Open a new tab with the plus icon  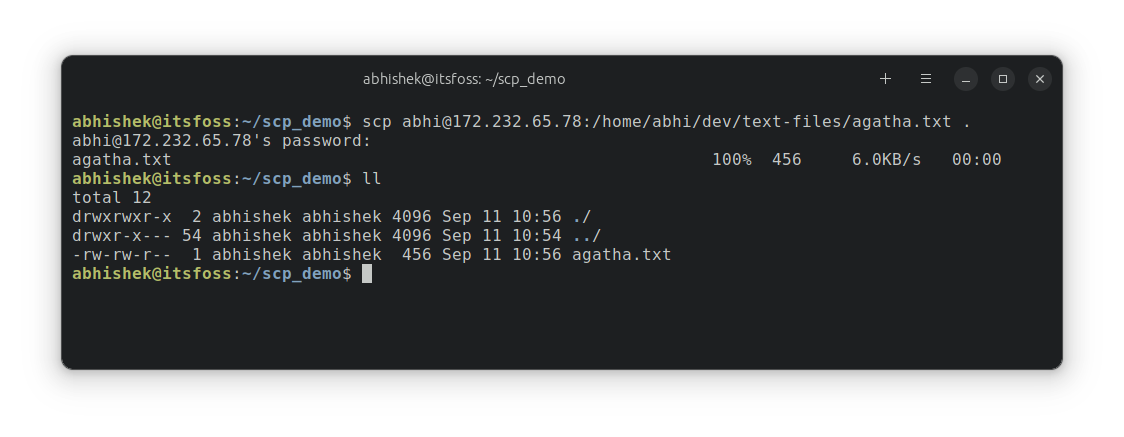click(885, 78)
